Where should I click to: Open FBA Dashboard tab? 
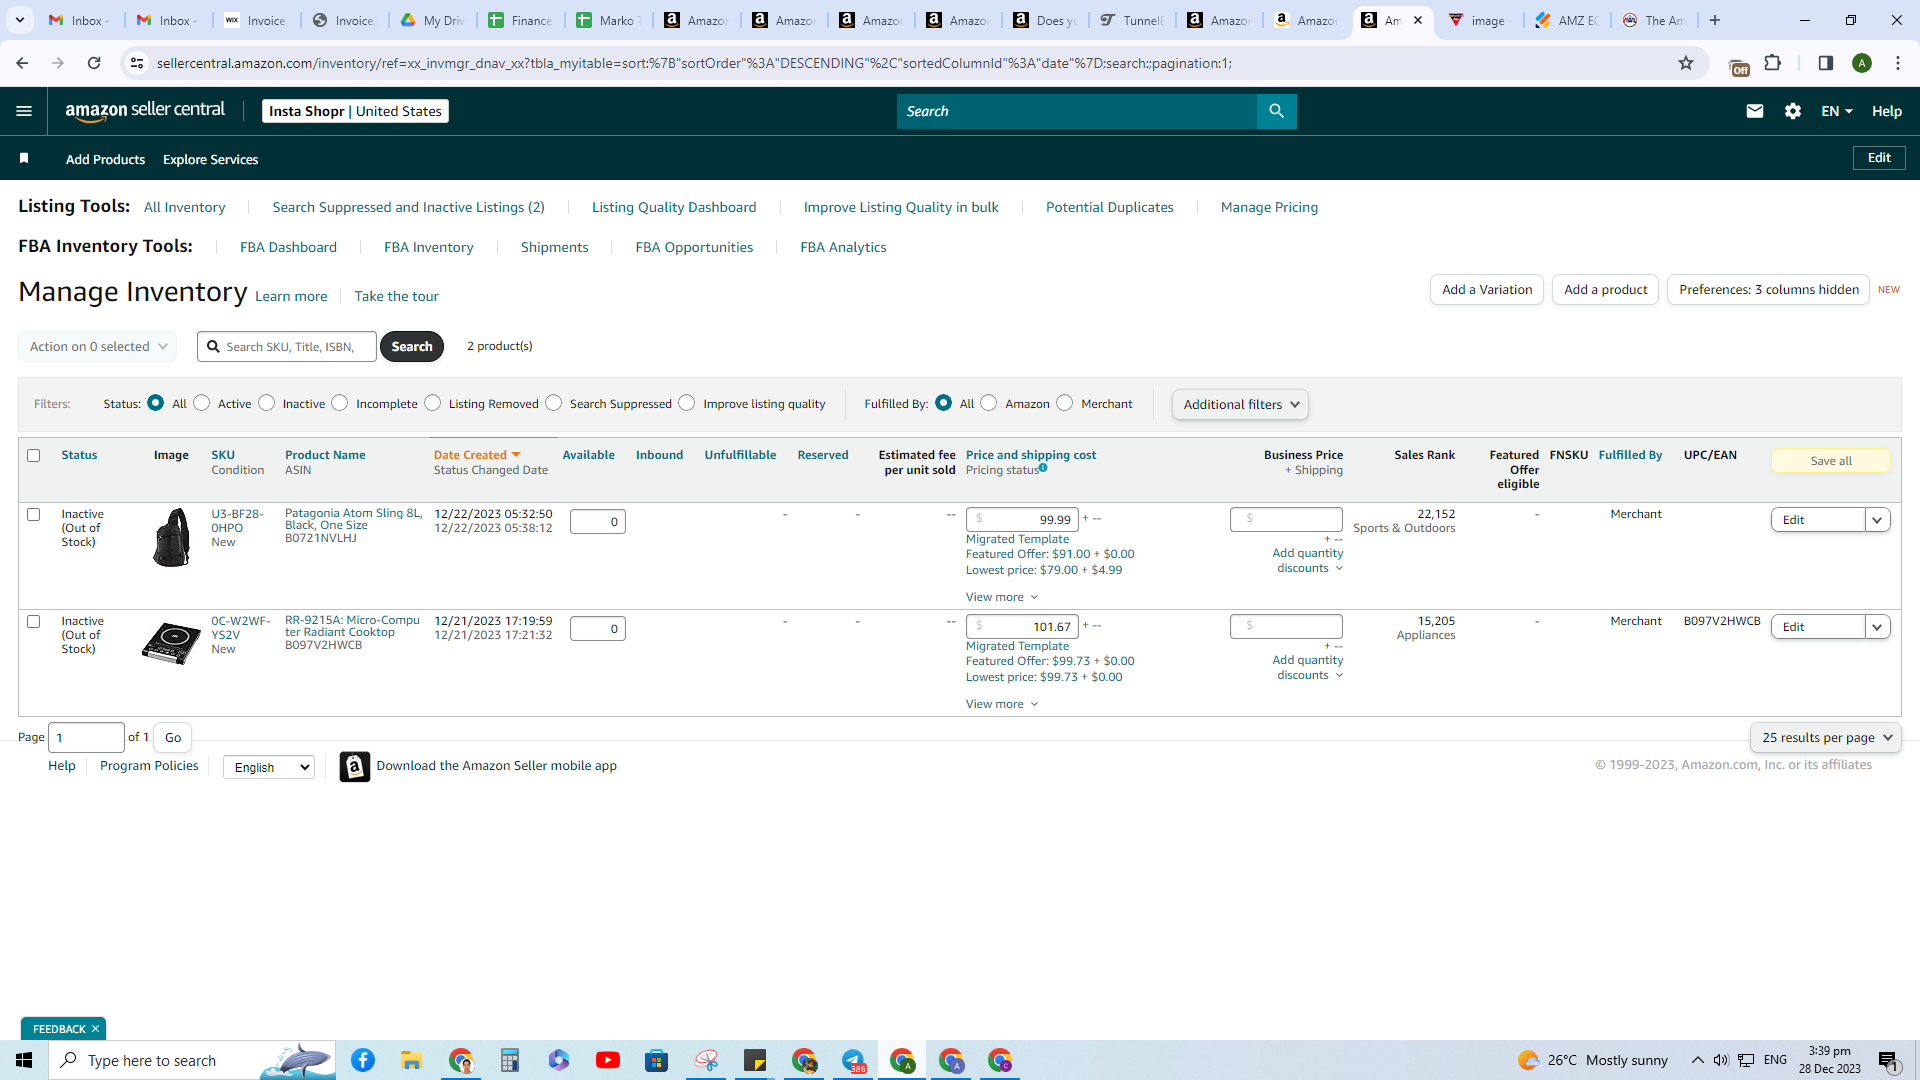point(288,247)
